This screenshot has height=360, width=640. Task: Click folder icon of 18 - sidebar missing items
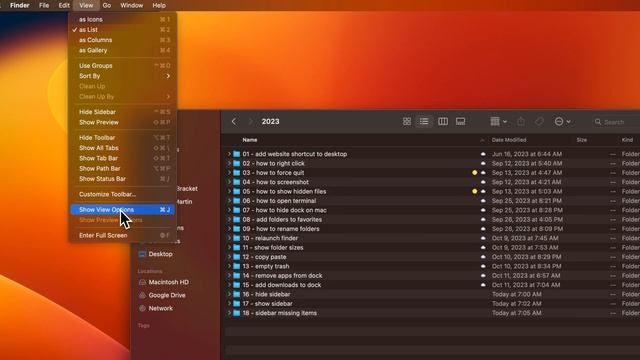click(236, 313)
